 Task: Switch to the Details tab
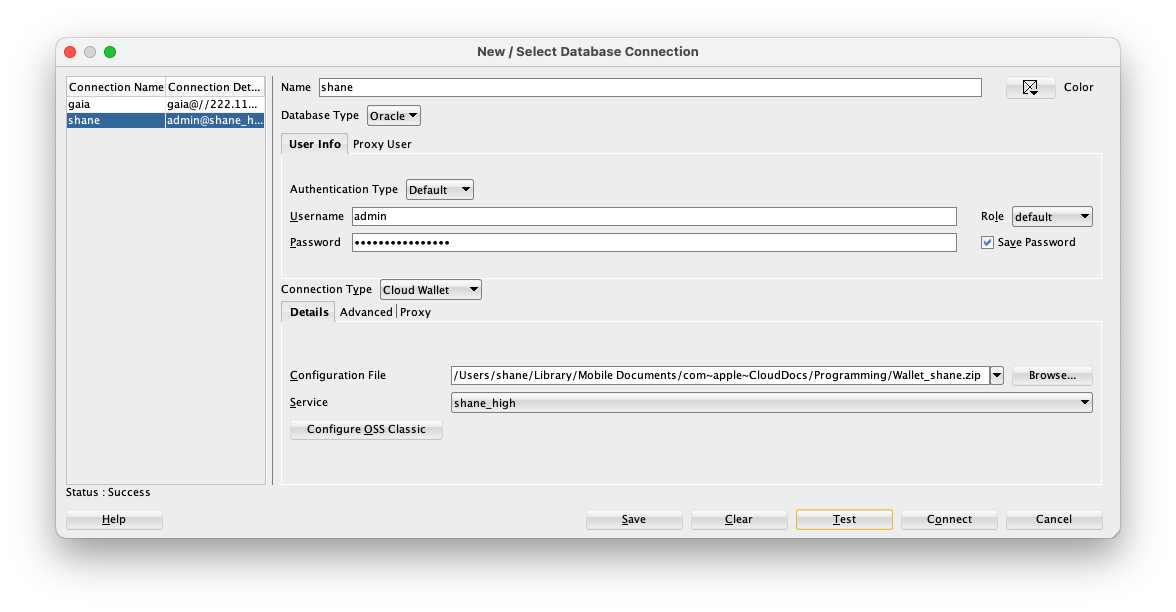[309, 312]
